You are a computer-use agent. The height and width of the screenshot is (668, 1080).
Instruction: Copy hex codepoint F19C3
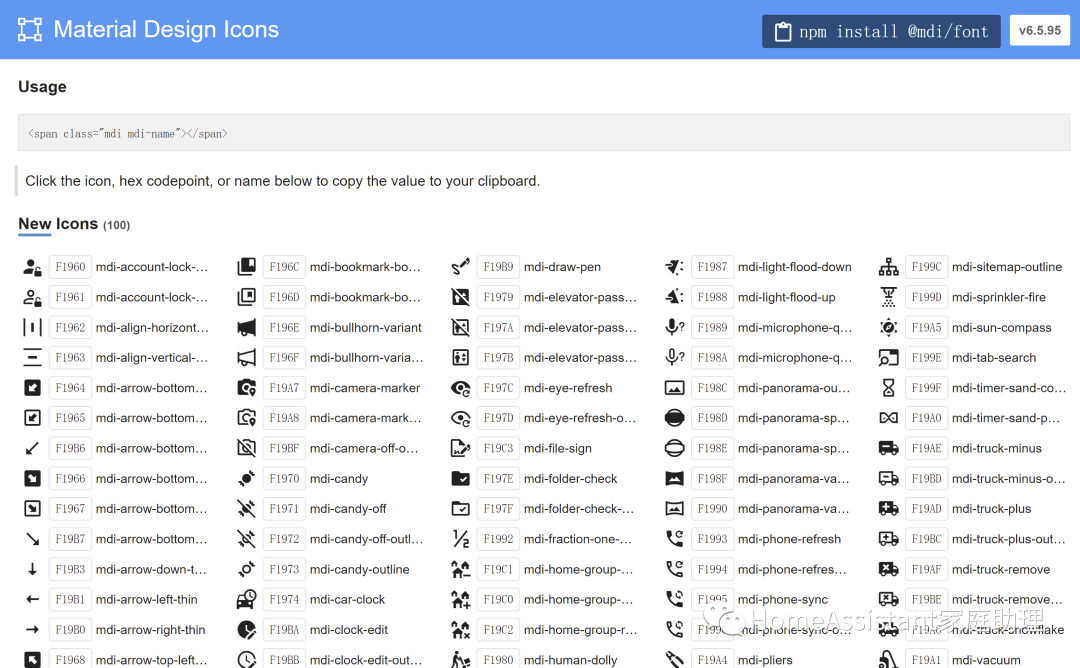[498, 448]
